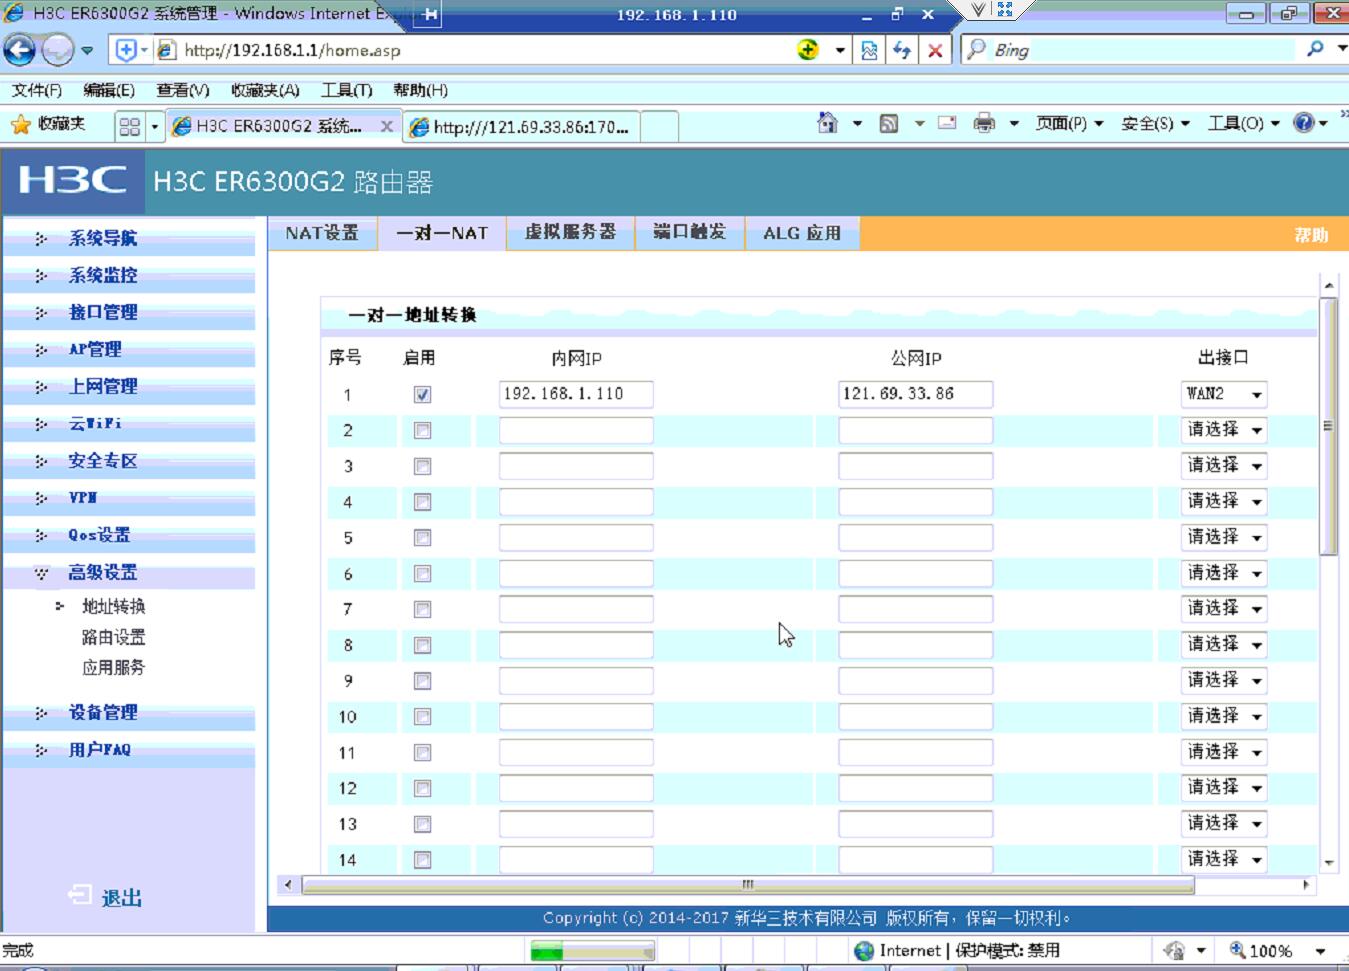This screenshot has height=971, width=1349.
Task: Click the 帮助 link on orange bar
Action: click(1311, 235)
